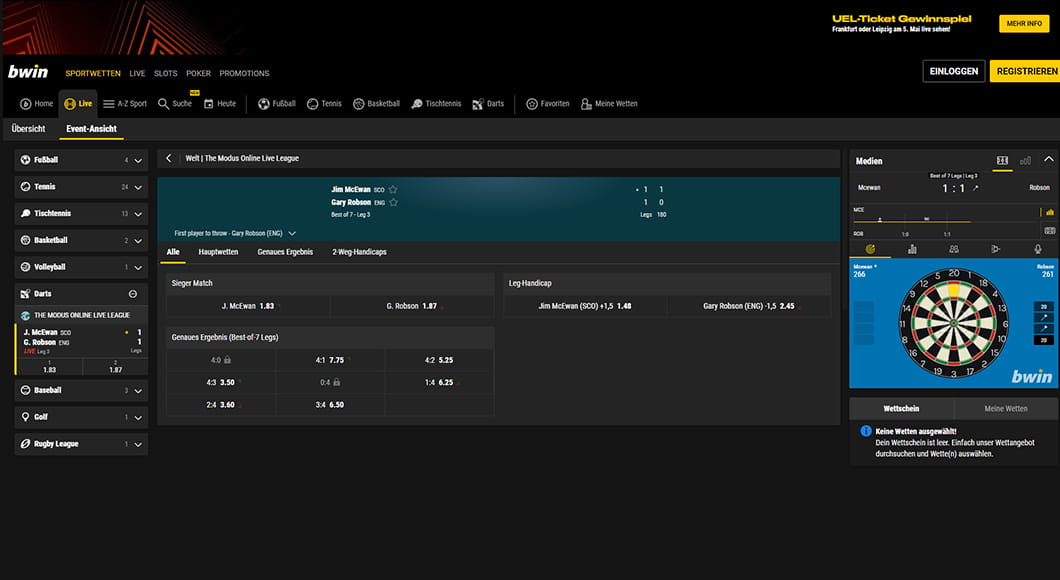
Task: Select Genaues Ergebnis tab
Action: (285, 252)
